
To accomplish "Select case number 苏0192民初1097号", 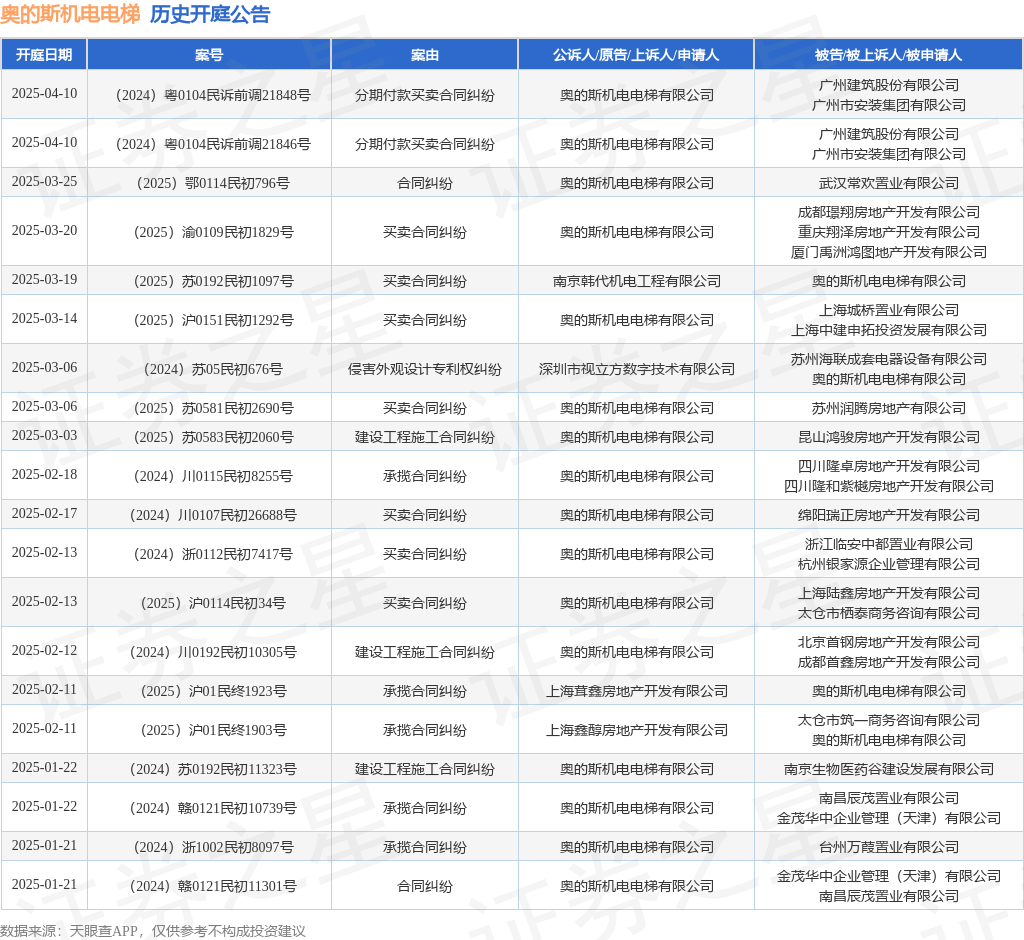I will pos(213,282).
